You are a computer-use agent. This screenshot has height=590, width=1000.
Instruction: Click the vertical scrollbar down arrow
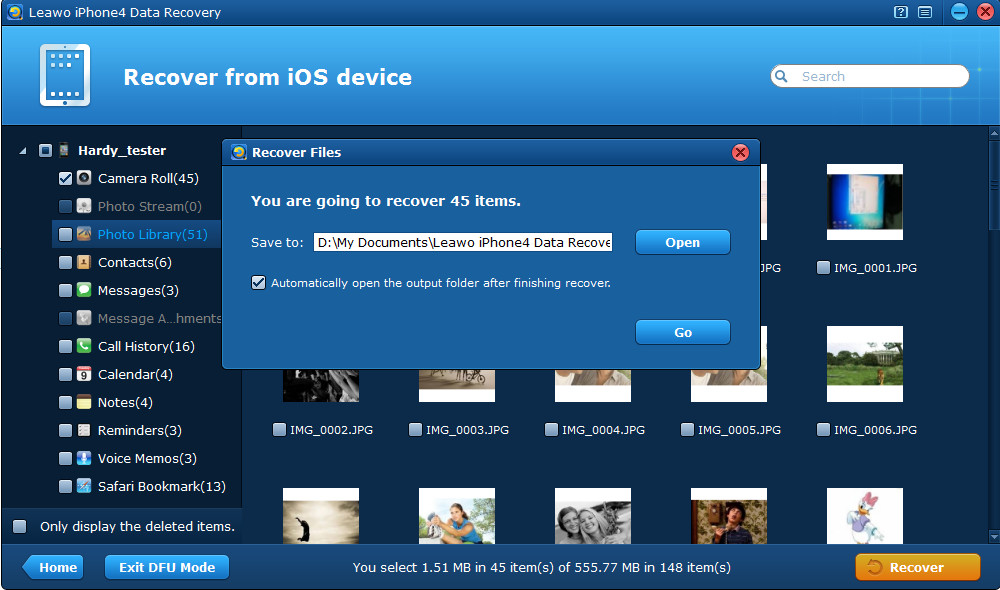pos(994,536)
